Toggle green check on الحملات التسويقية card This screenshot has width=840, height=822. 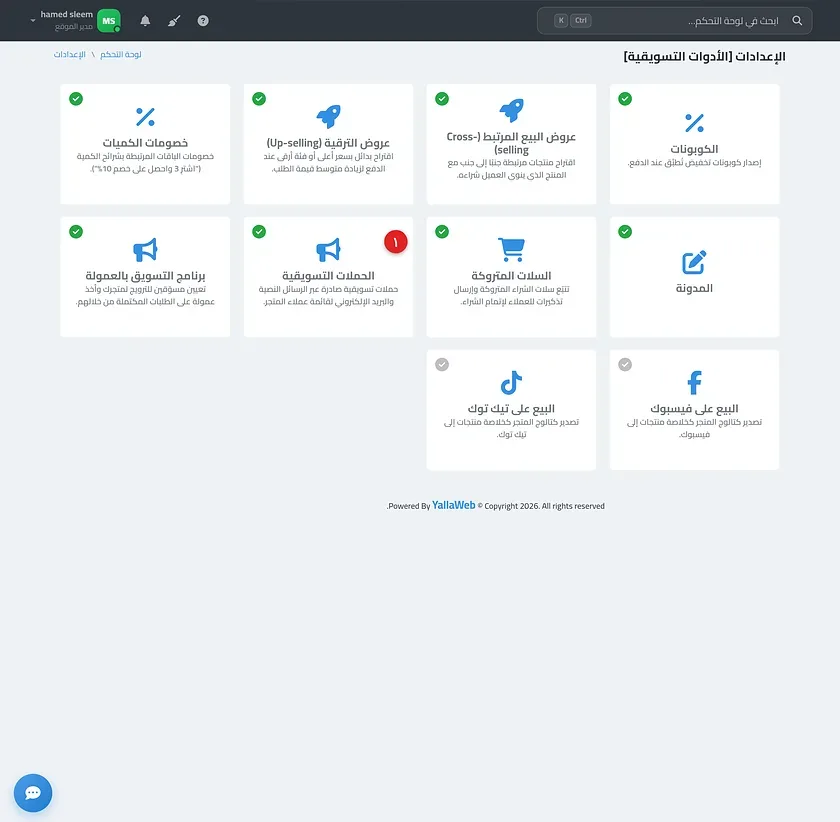(259, 231)
